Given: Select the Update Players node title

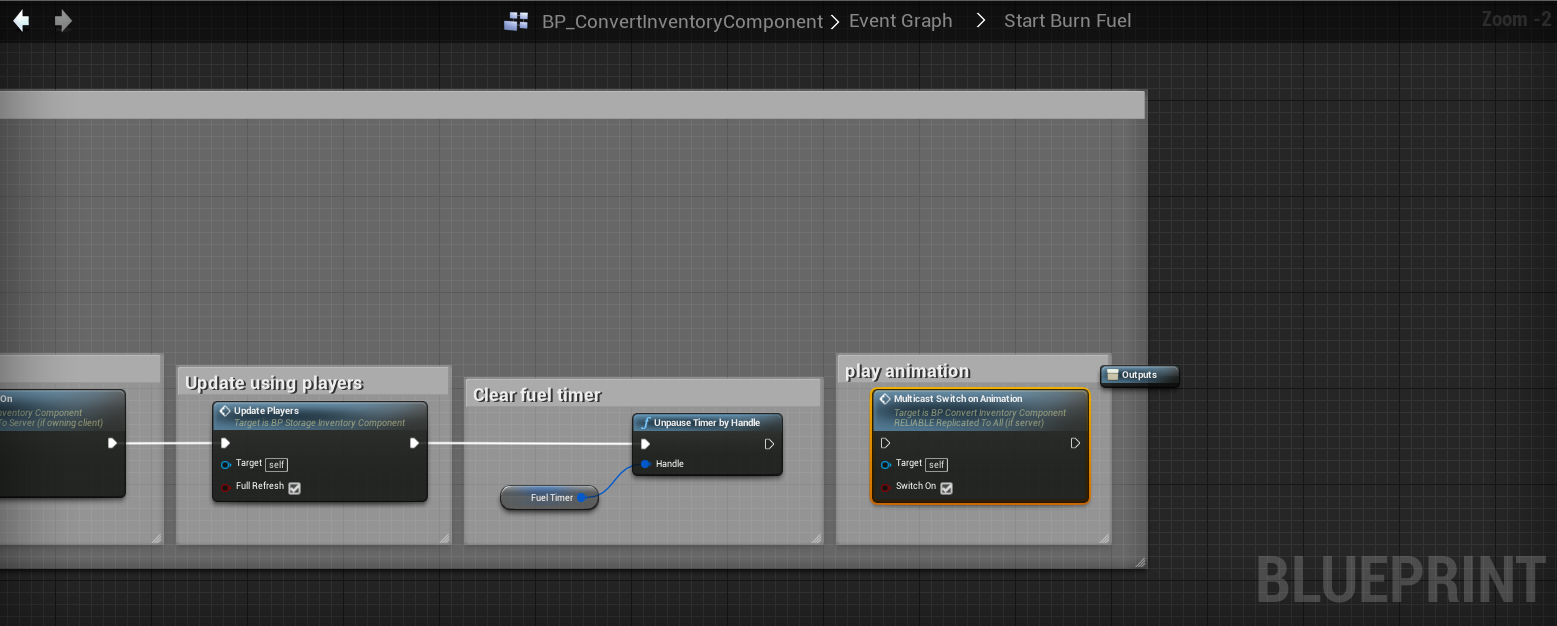Looking at the screenshot, I should tap(266, 411).
